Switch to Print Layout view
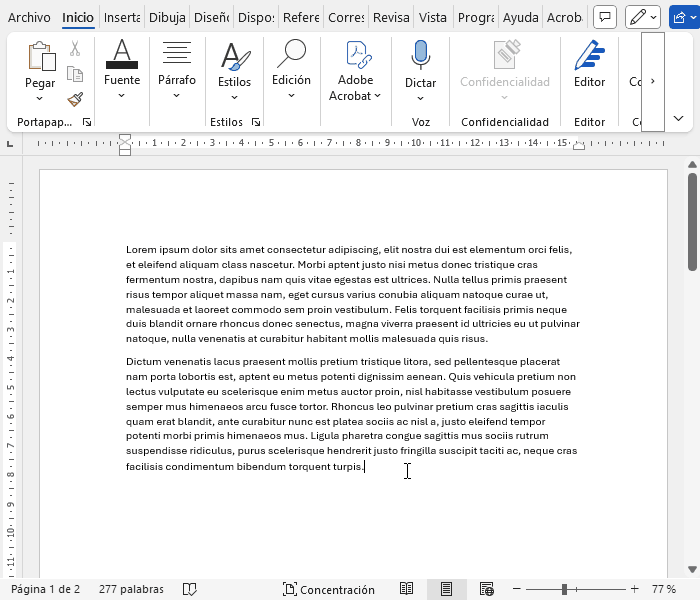 click(447, 589)
